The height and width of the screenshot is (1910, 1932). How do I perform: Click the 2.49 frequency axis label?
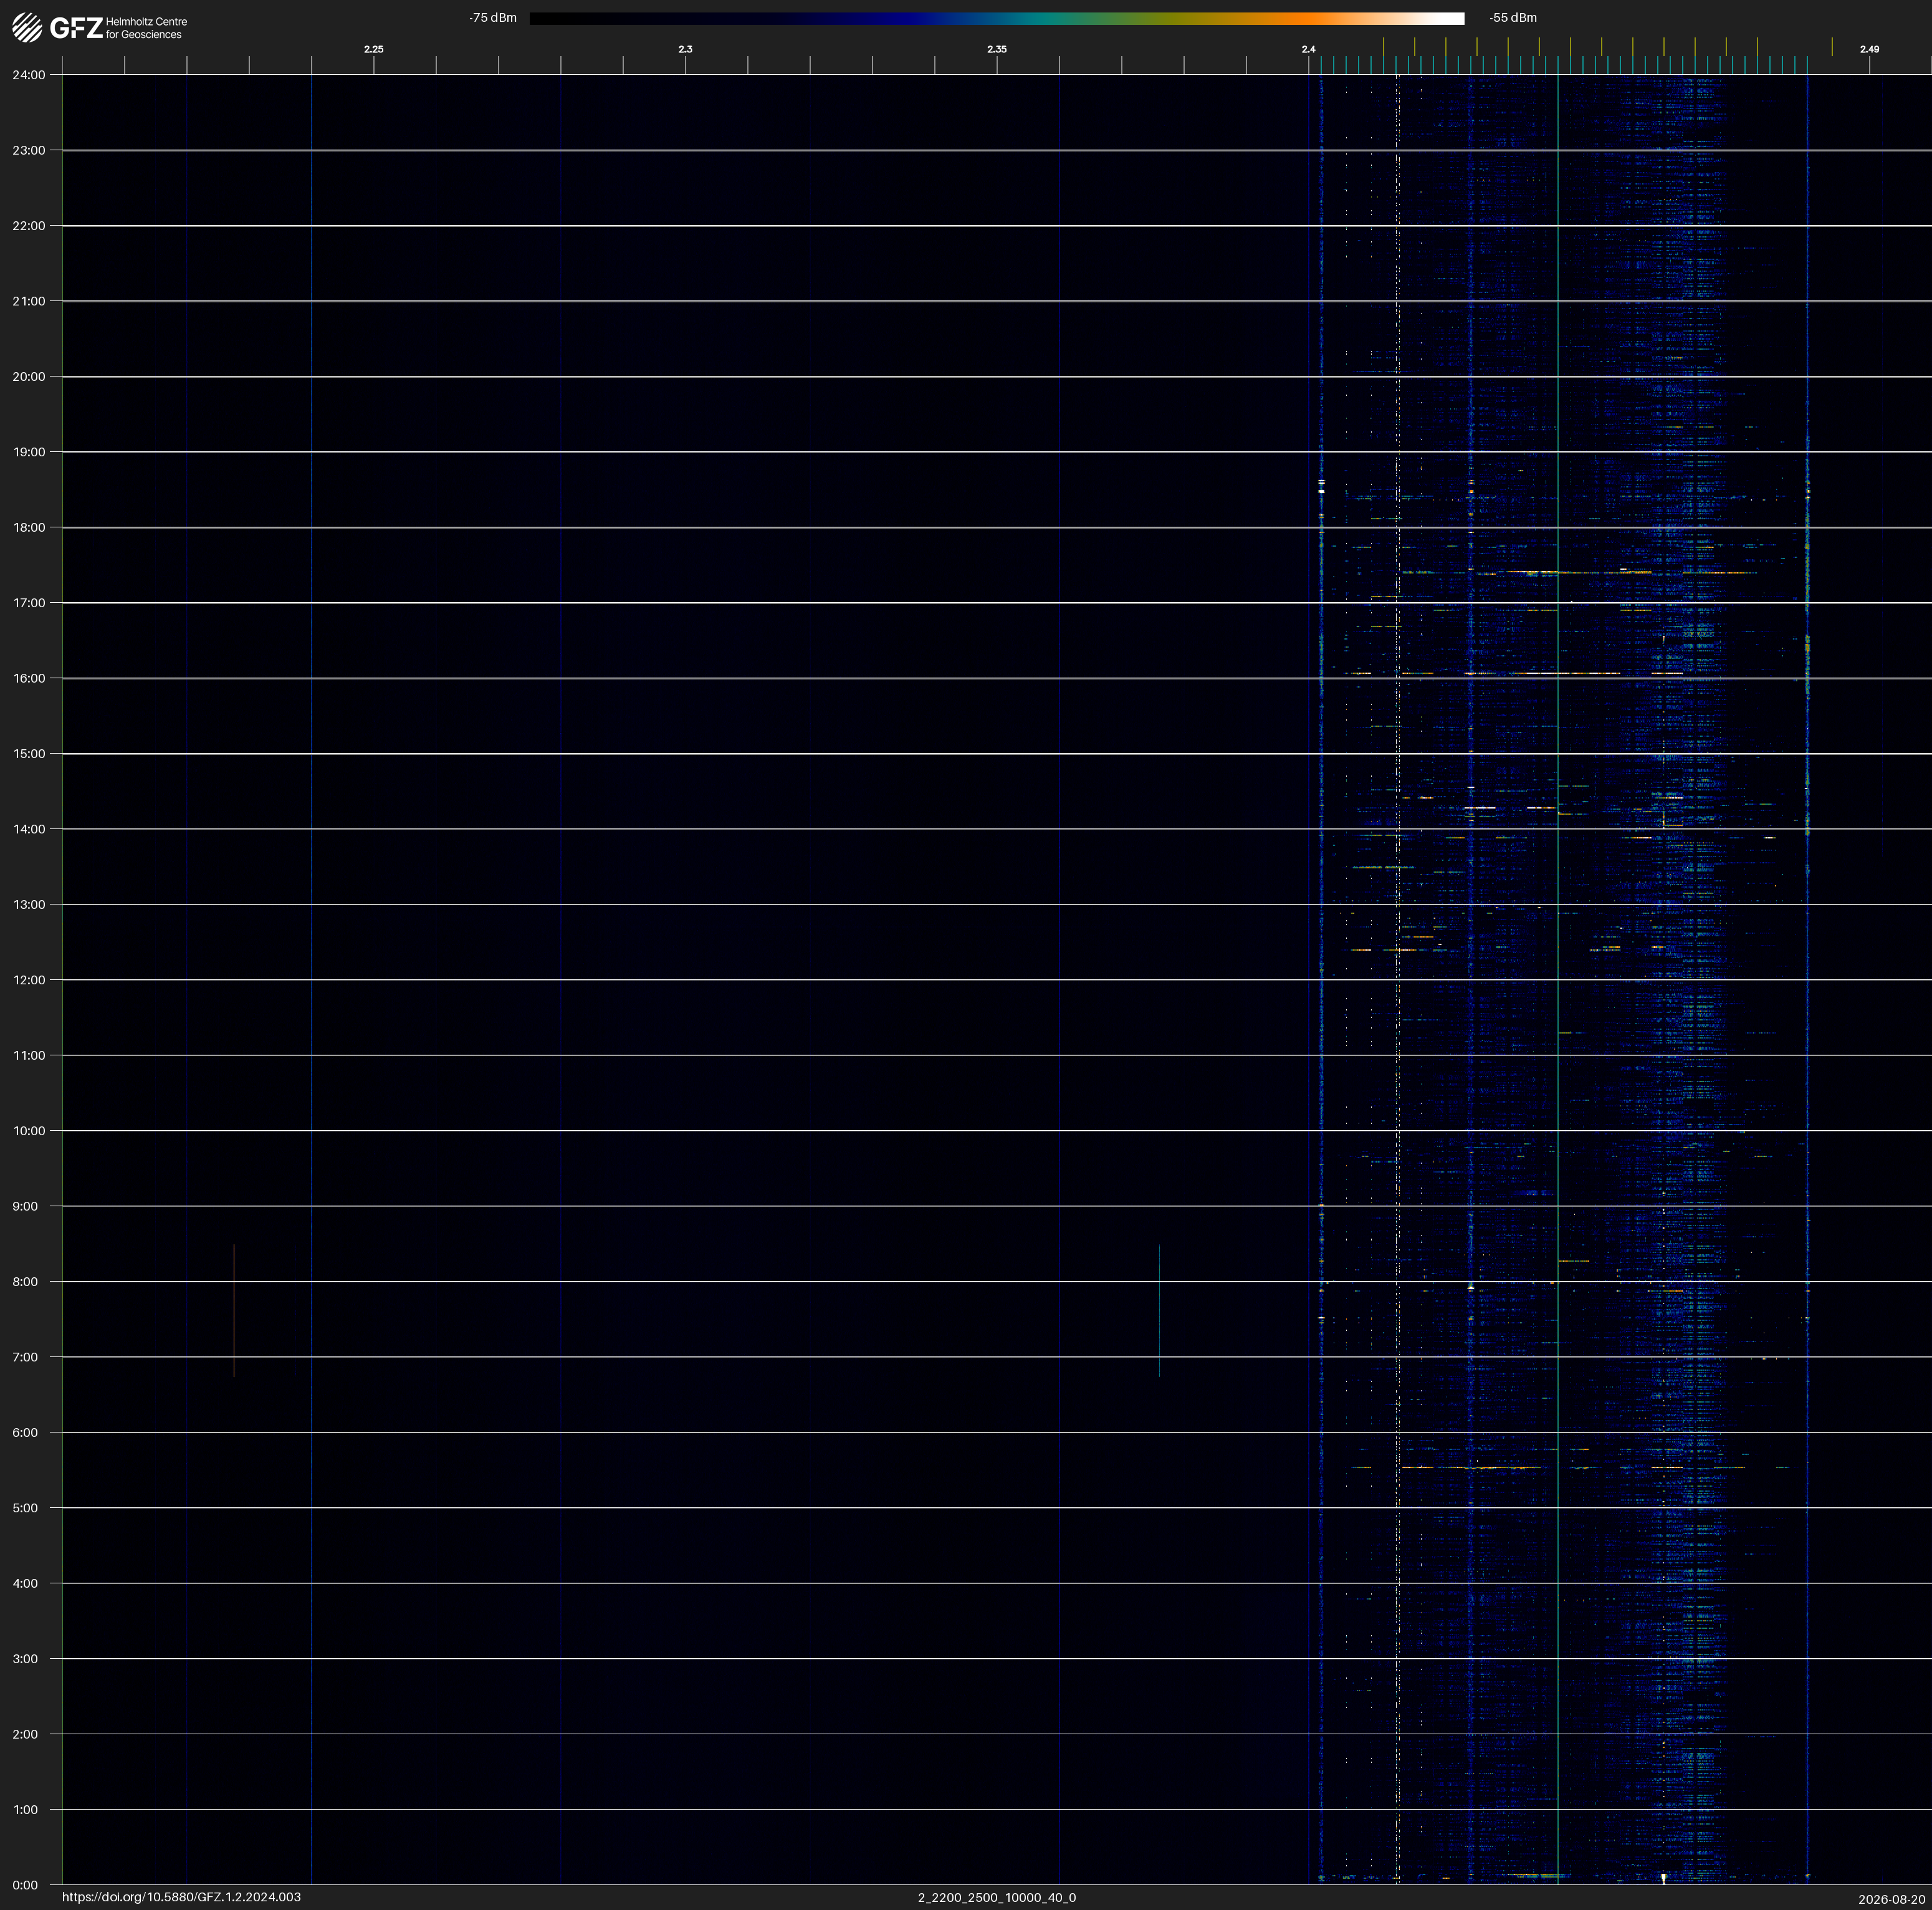1869,49
